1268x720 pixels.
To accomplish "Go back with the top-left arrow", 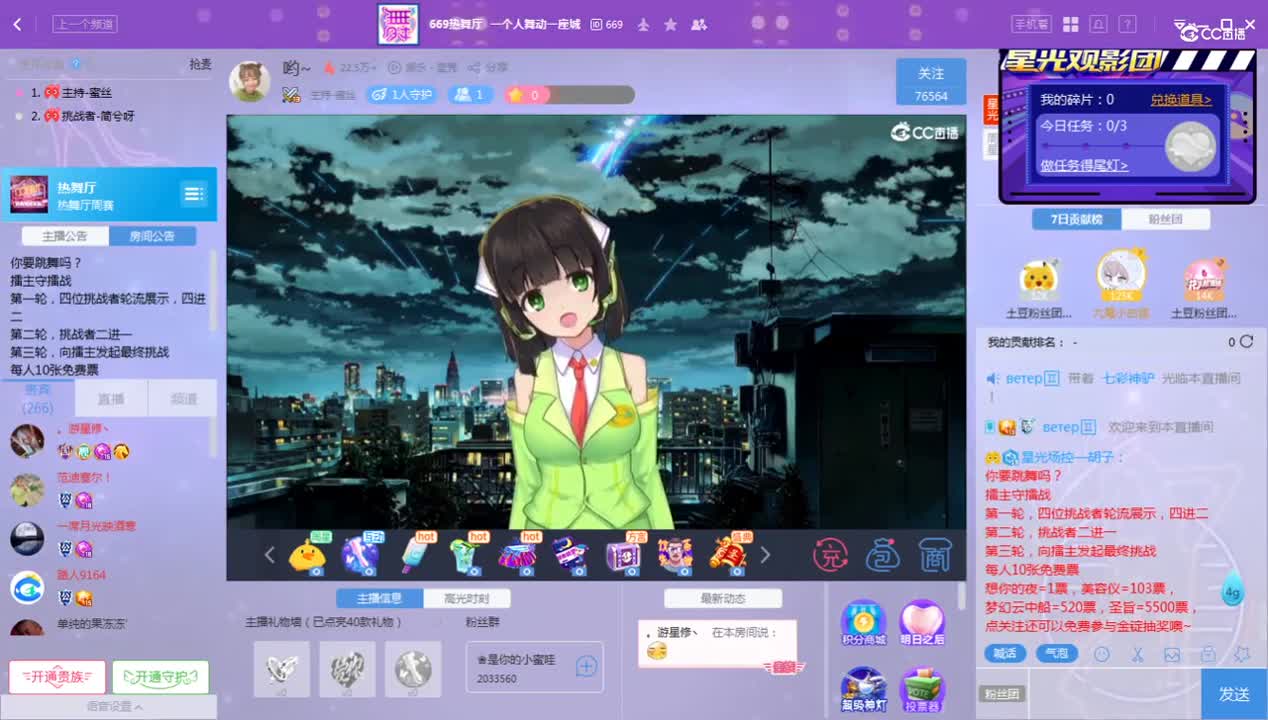I will (17, 24).
